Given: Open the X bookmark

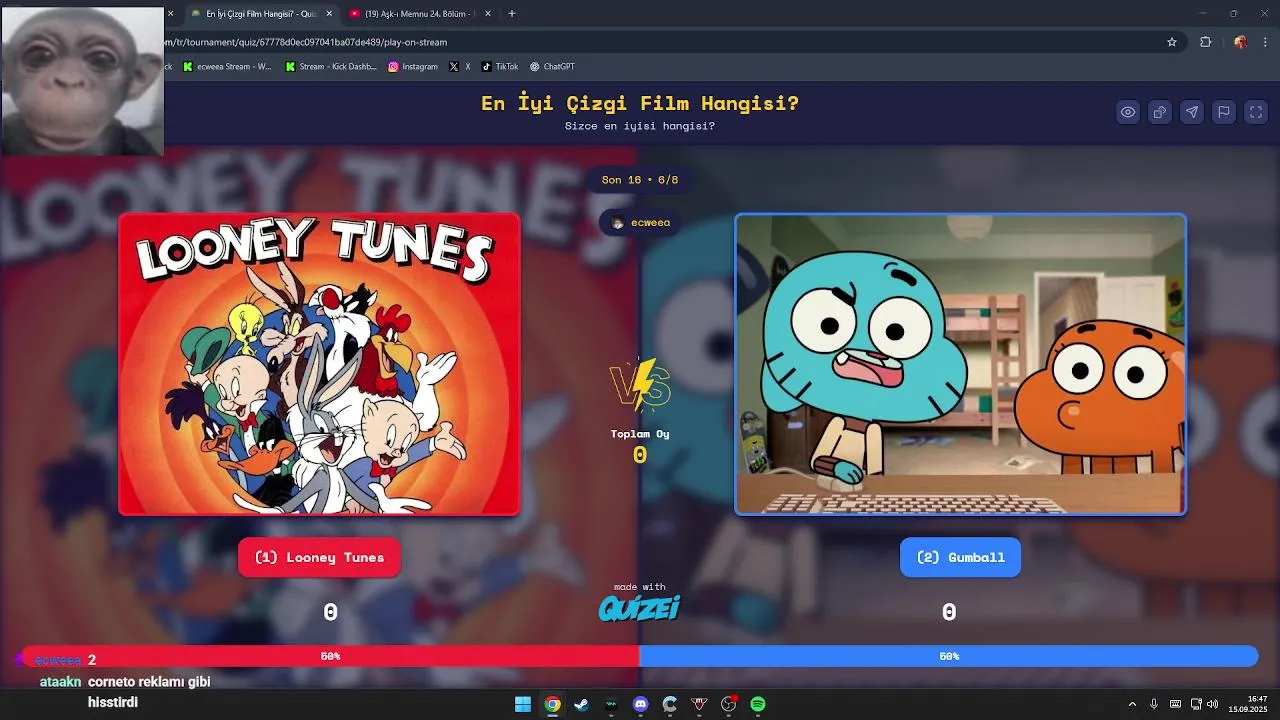Looking at the screenshot, I should pyautogui.click(x=460, y=67).
